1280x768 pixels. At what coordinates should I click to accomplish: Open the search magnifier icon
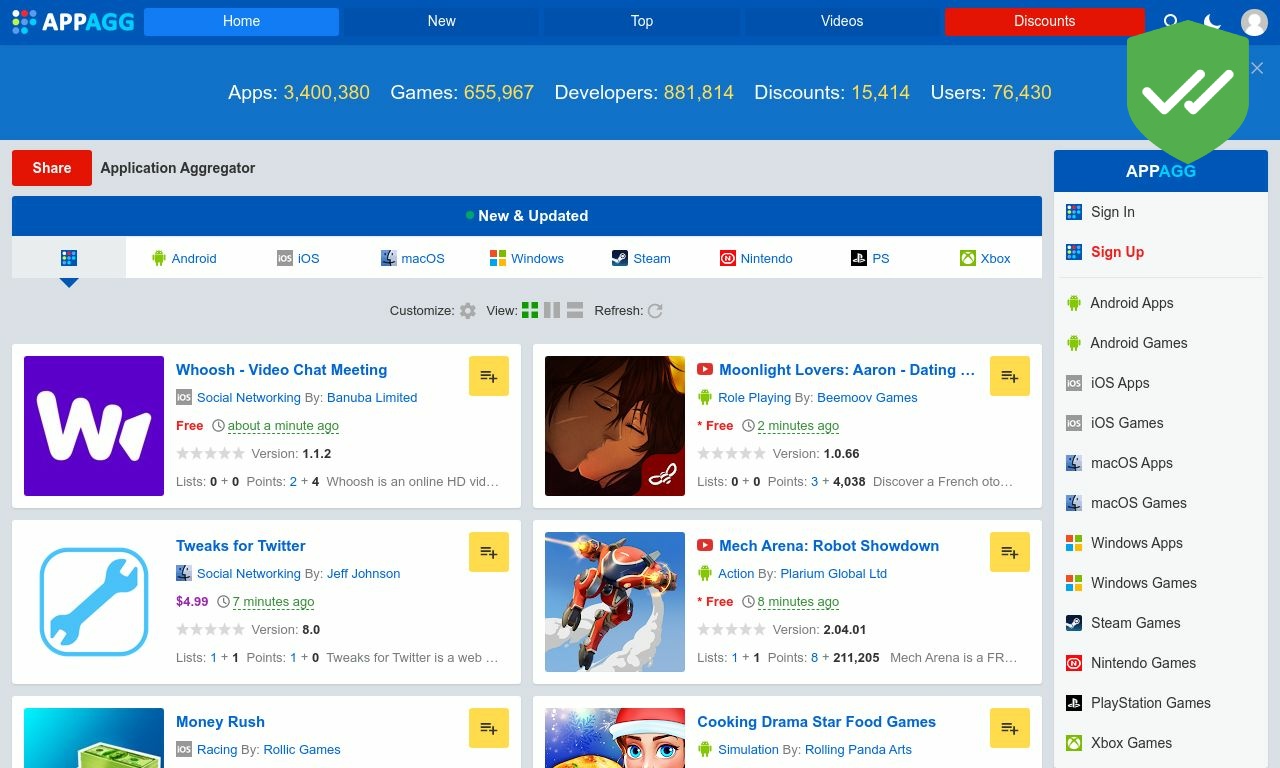(1172, 22)
